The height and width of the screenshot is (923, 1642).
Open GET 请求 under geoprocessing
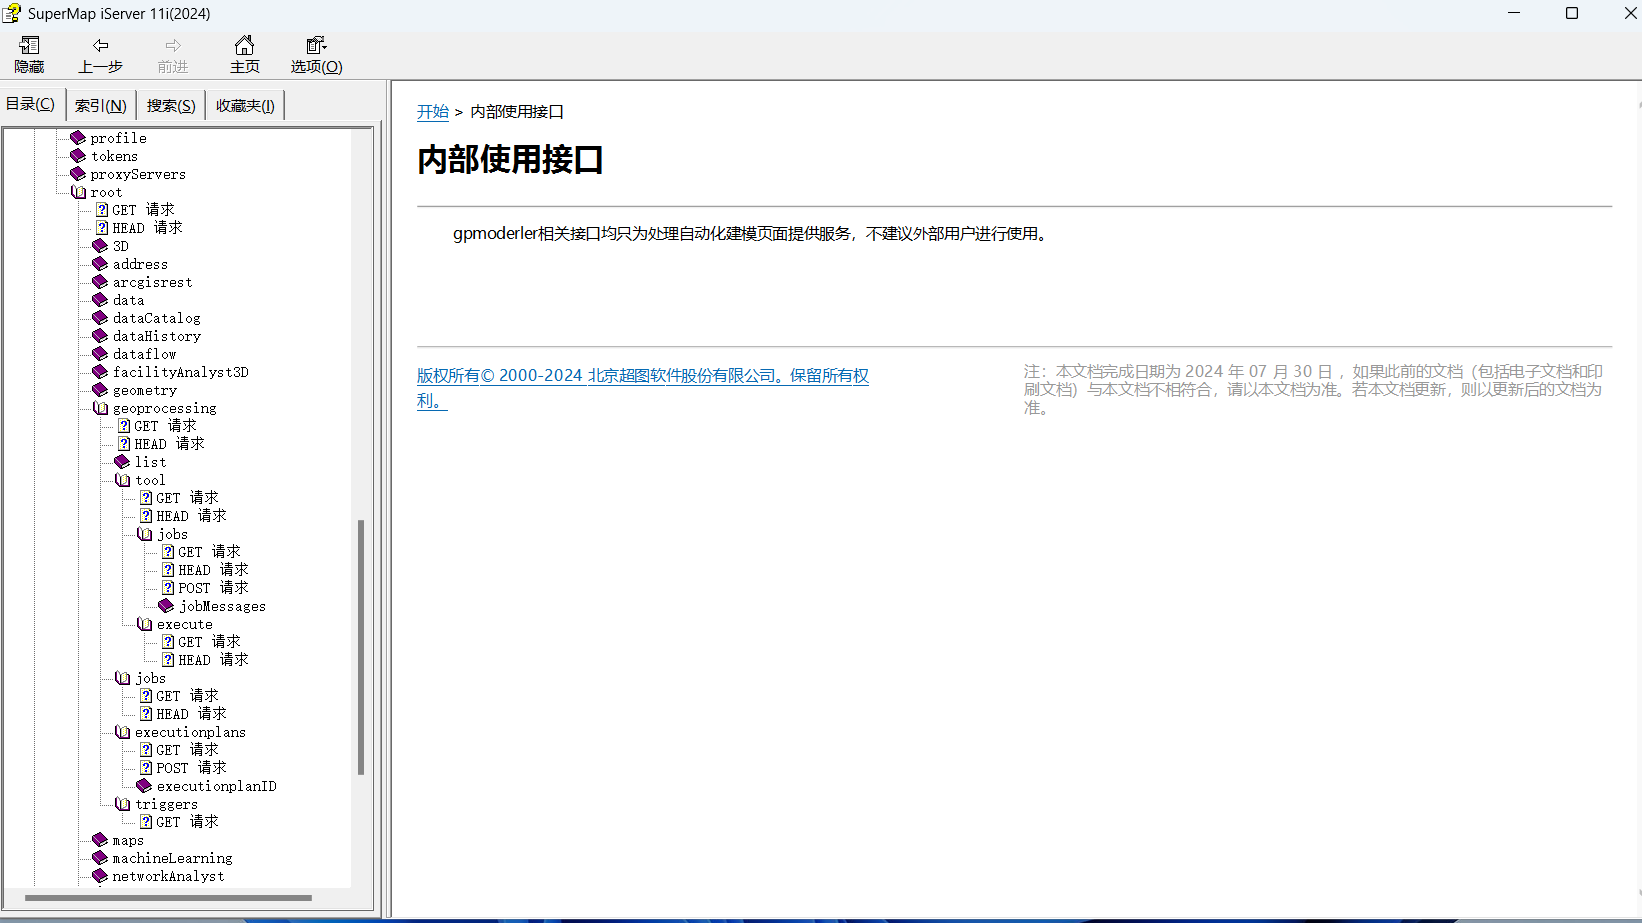(165, 426)
